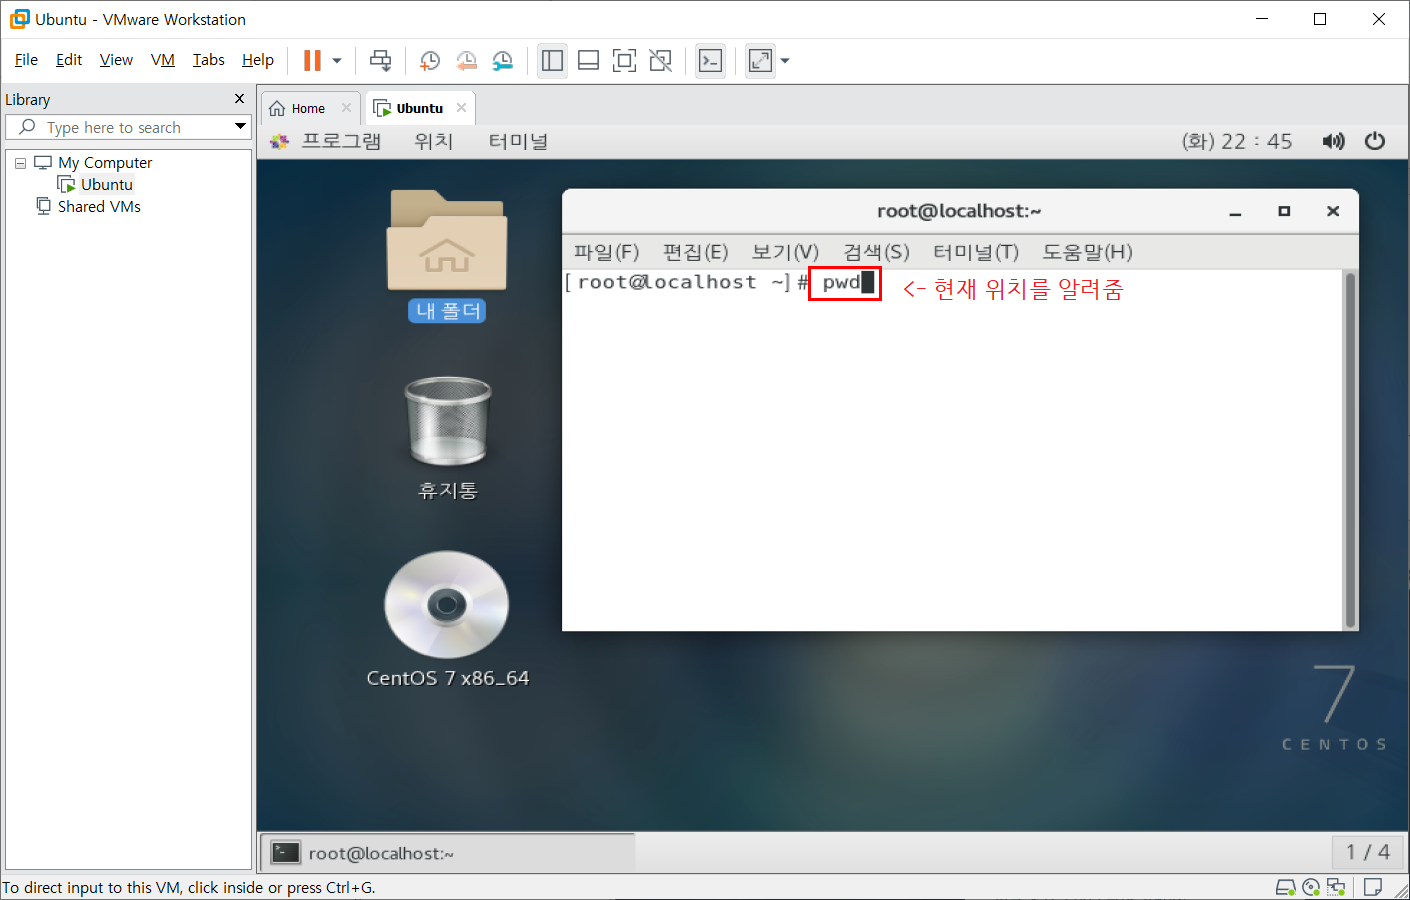Select the 내 폴더 home folder desktop icon
Viewport: 1410px width, 900px height.
[447, 255]
